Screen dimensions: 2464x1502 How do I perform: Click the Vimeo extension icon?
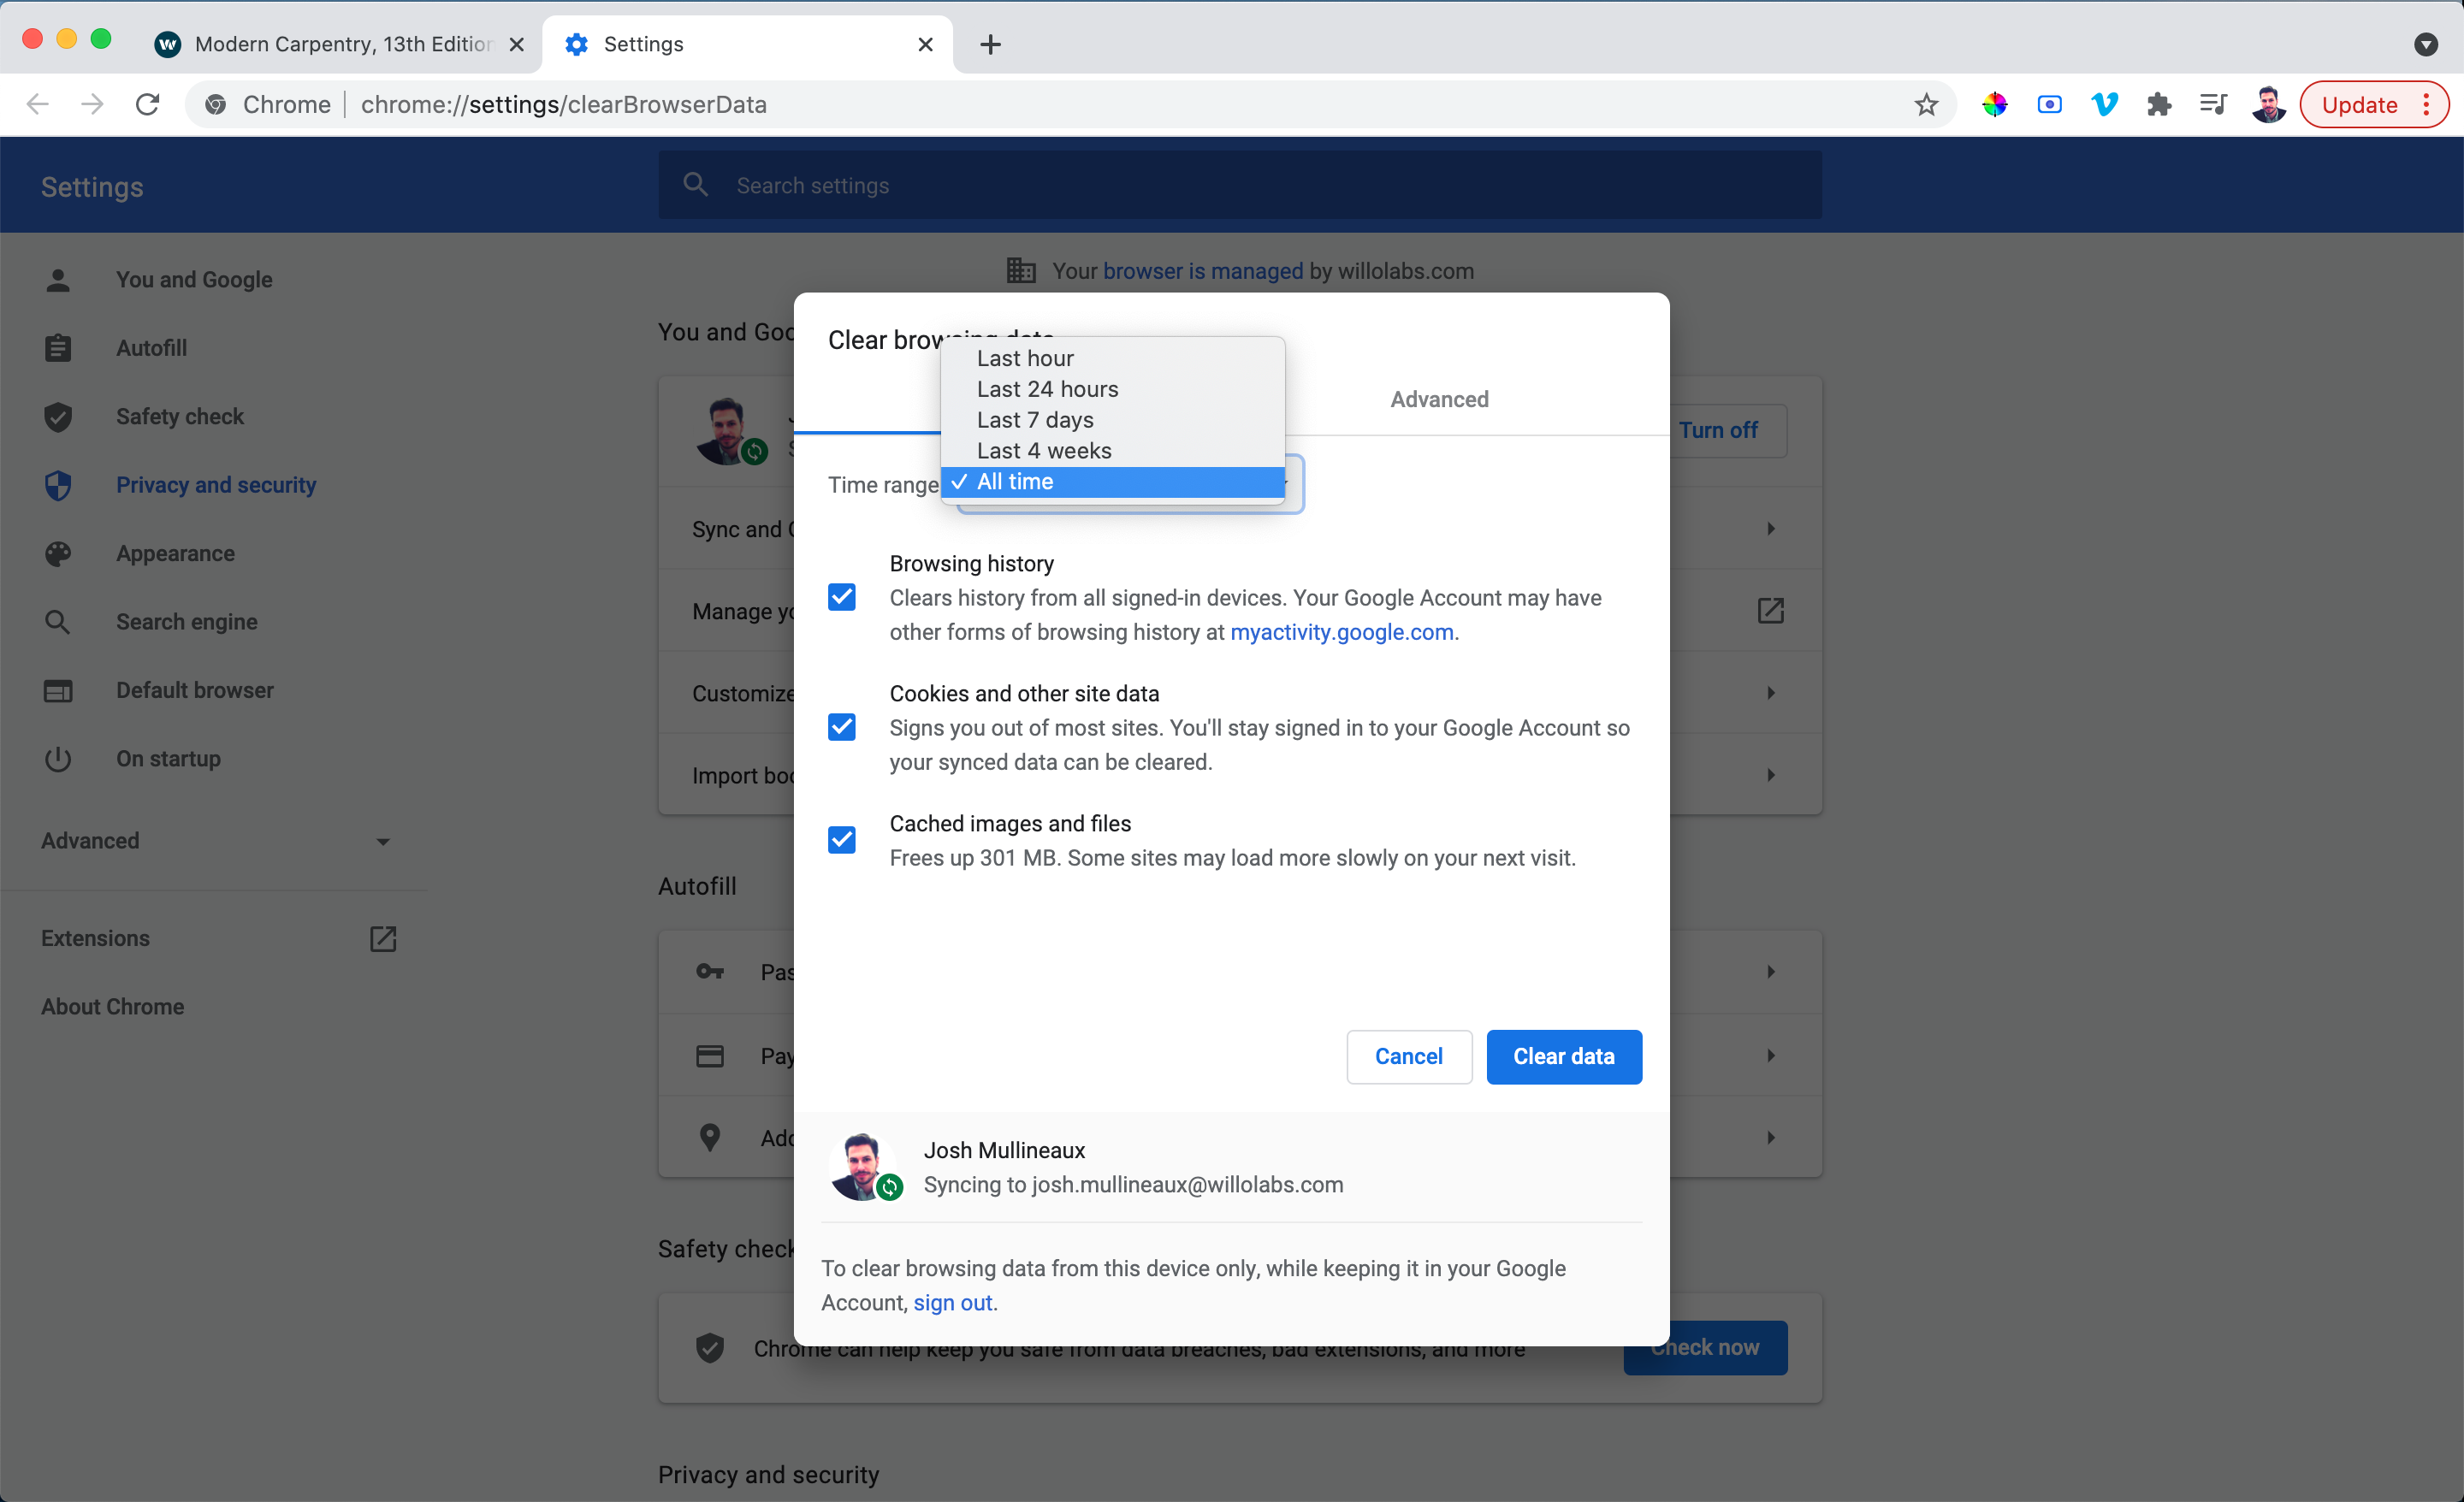[x=2104, y=104]
